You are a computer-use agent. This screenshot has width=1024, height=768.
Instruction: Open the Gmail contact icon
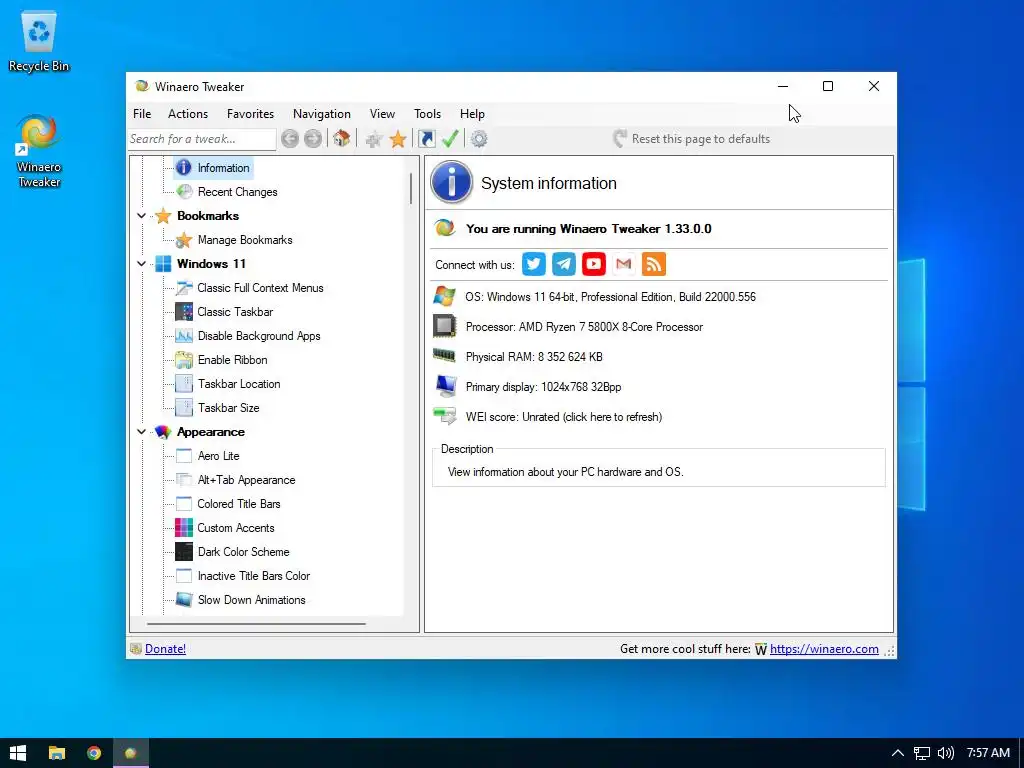[x=624, y=264]
